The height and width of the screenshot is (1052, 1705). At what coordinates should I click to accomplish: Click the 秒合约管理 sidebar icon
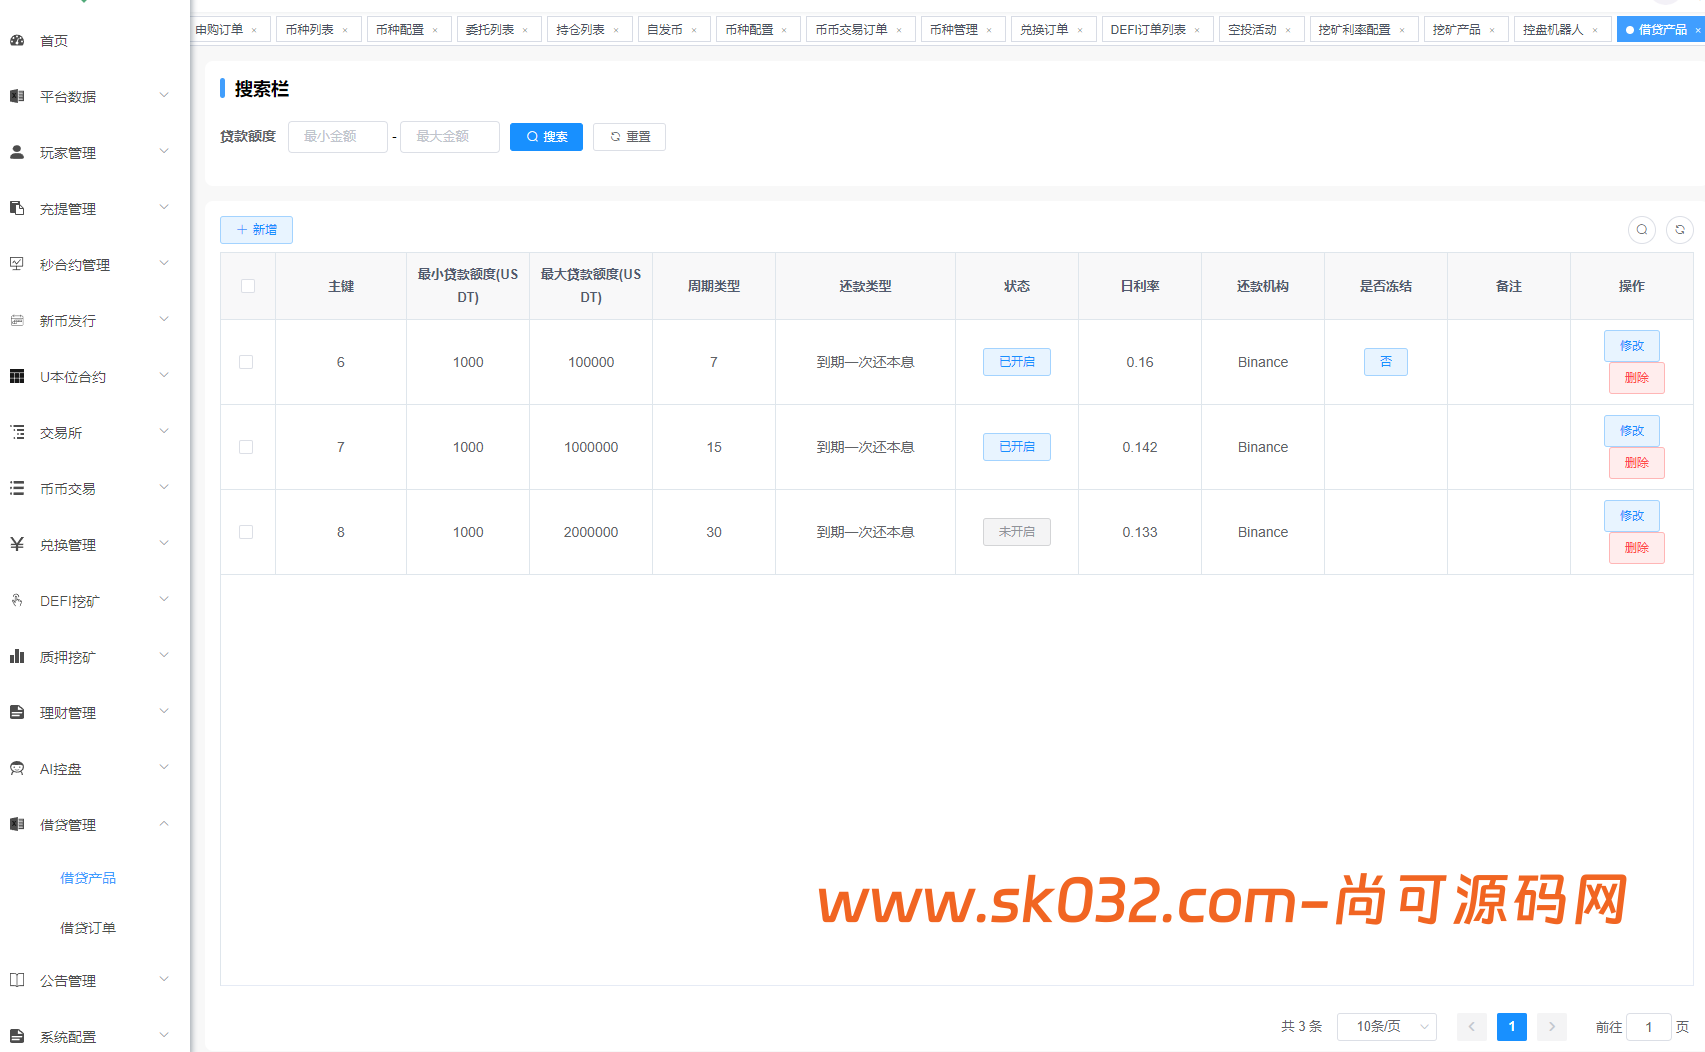[x=17, y=265]
